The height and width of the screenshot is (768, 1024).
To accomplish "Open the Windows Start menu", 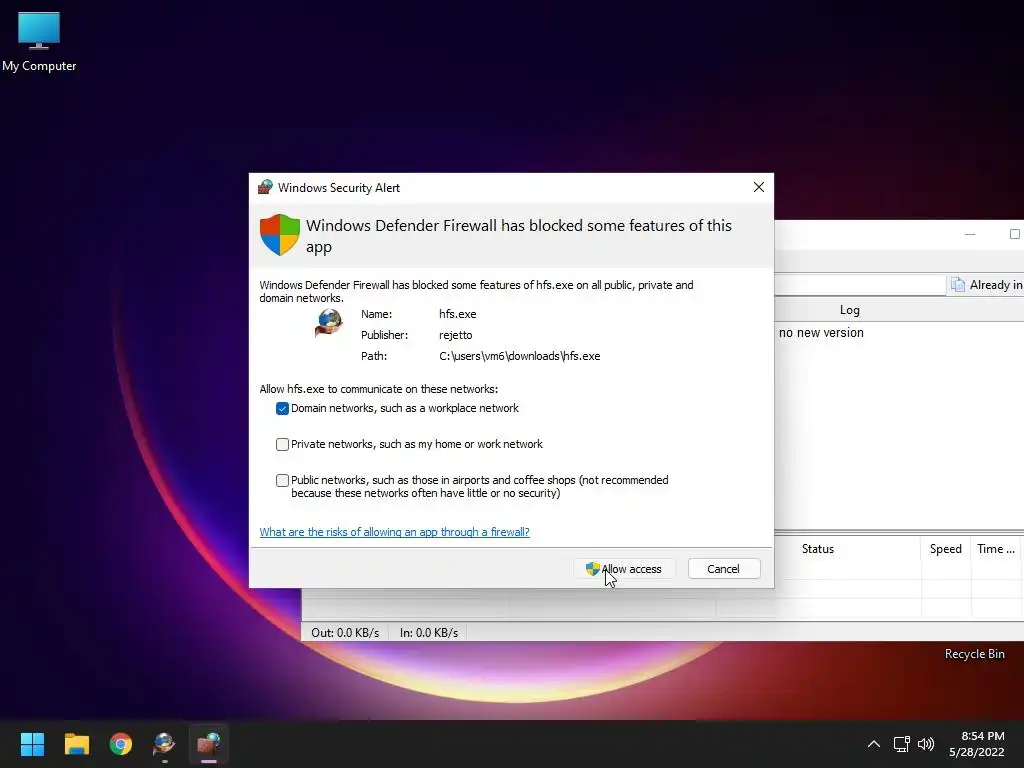I will coord(32,744).
